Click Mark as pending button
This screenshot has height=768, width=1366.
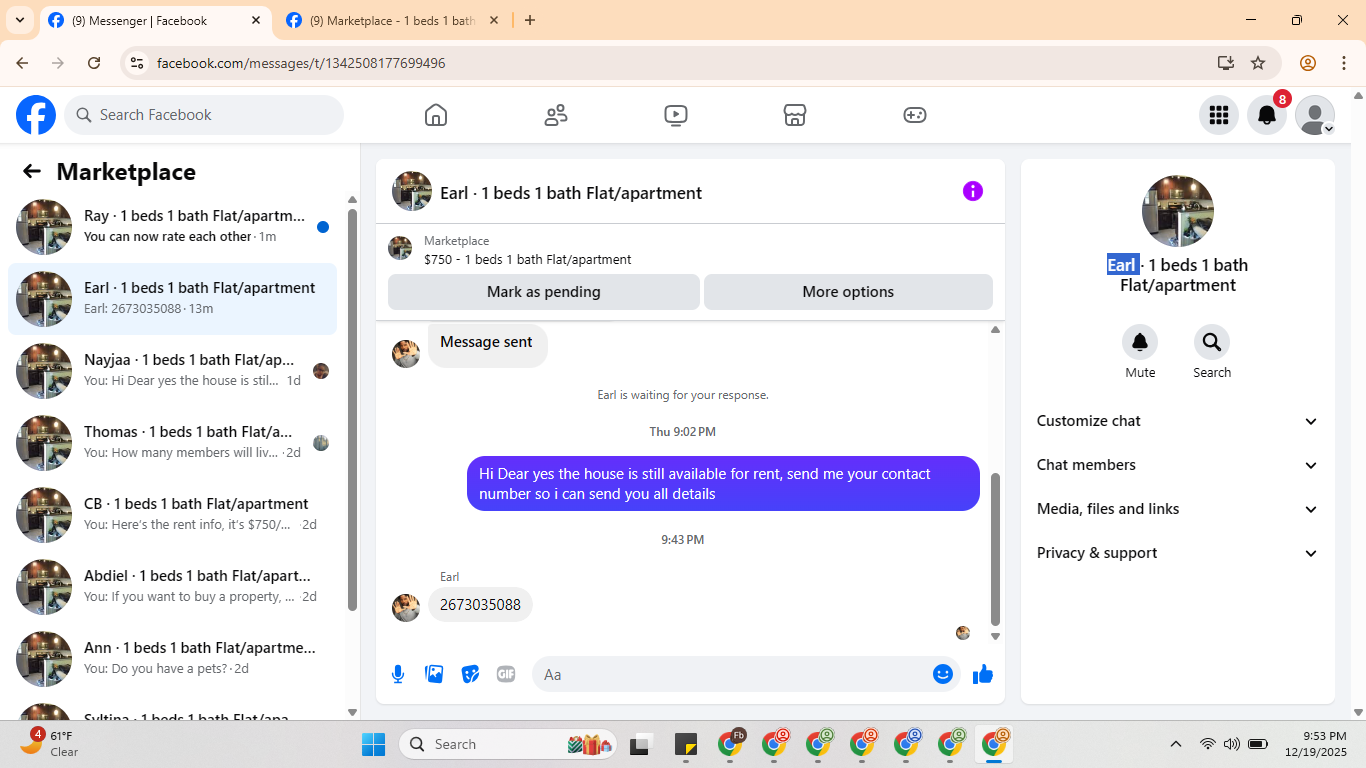click(x=544, y=292)
